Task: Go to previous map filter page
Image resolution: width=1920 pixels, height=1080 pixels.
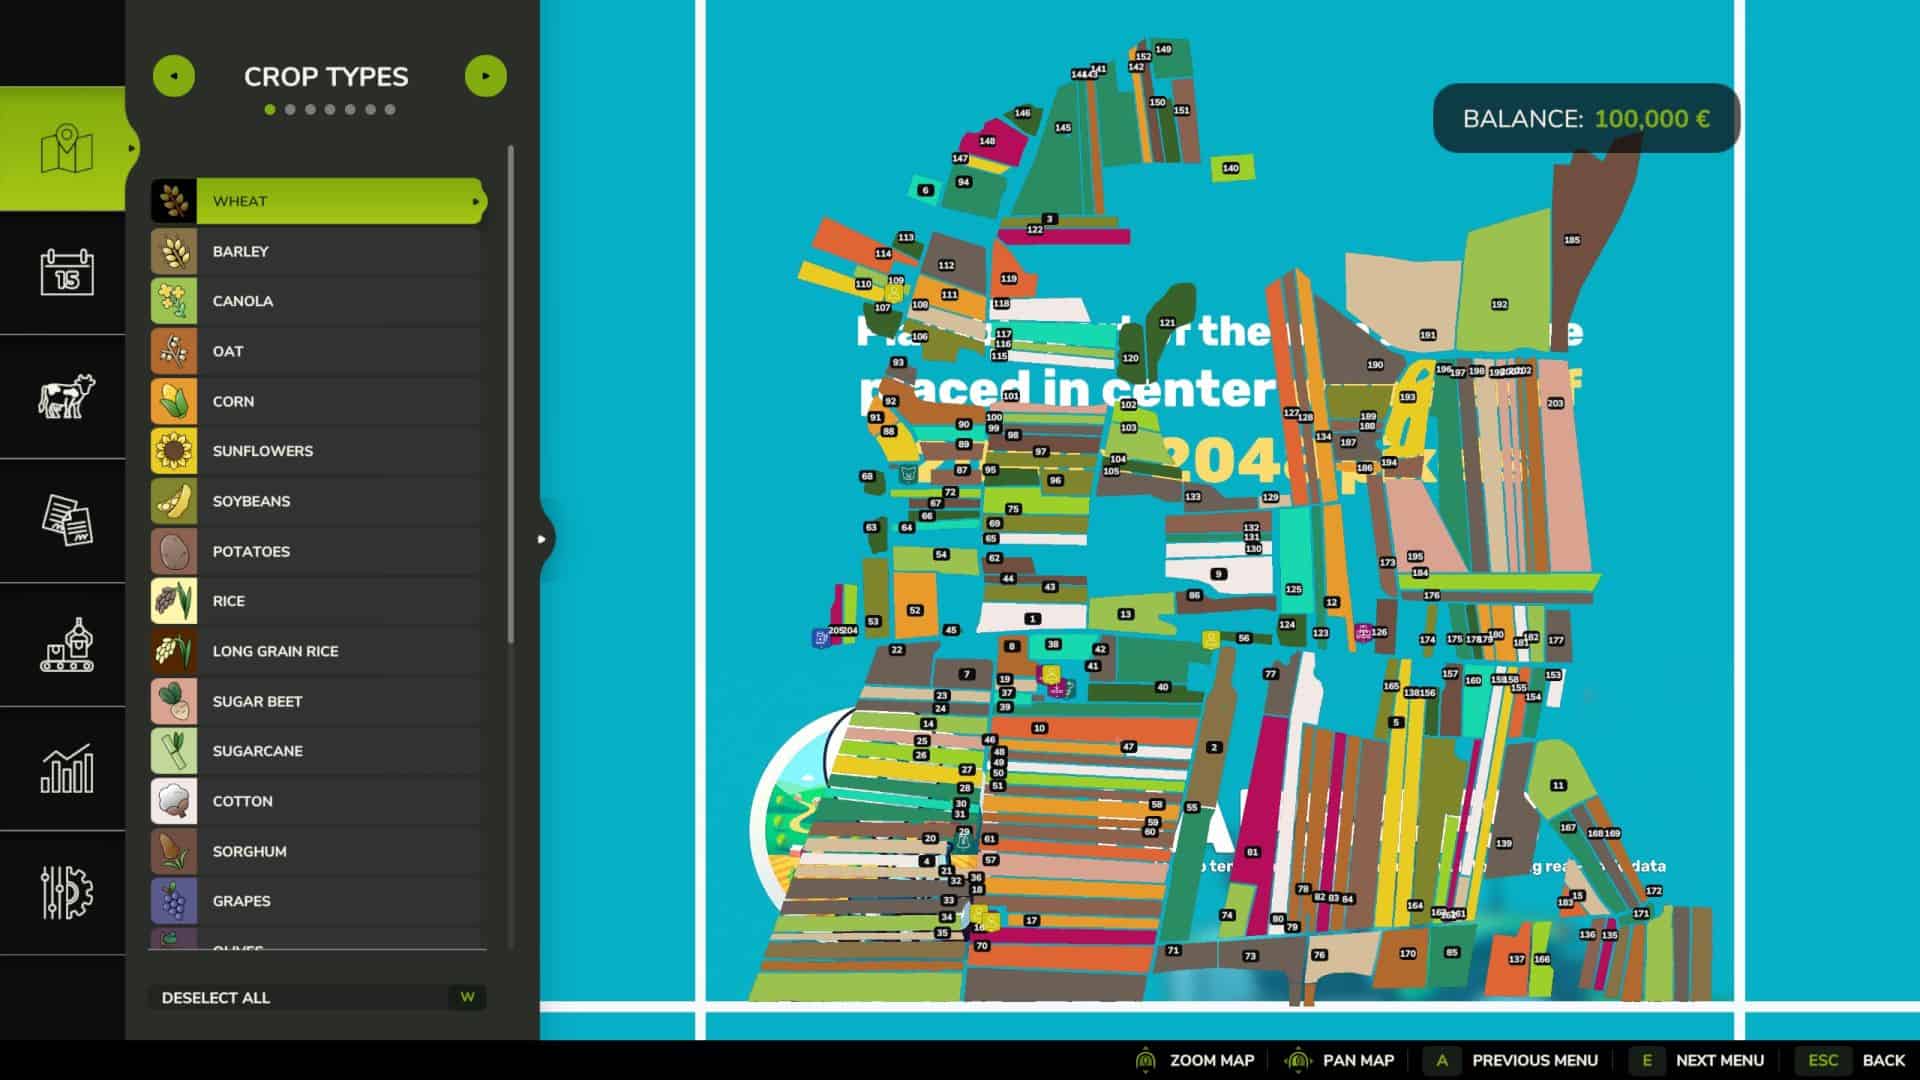Action: coord(174,76)
